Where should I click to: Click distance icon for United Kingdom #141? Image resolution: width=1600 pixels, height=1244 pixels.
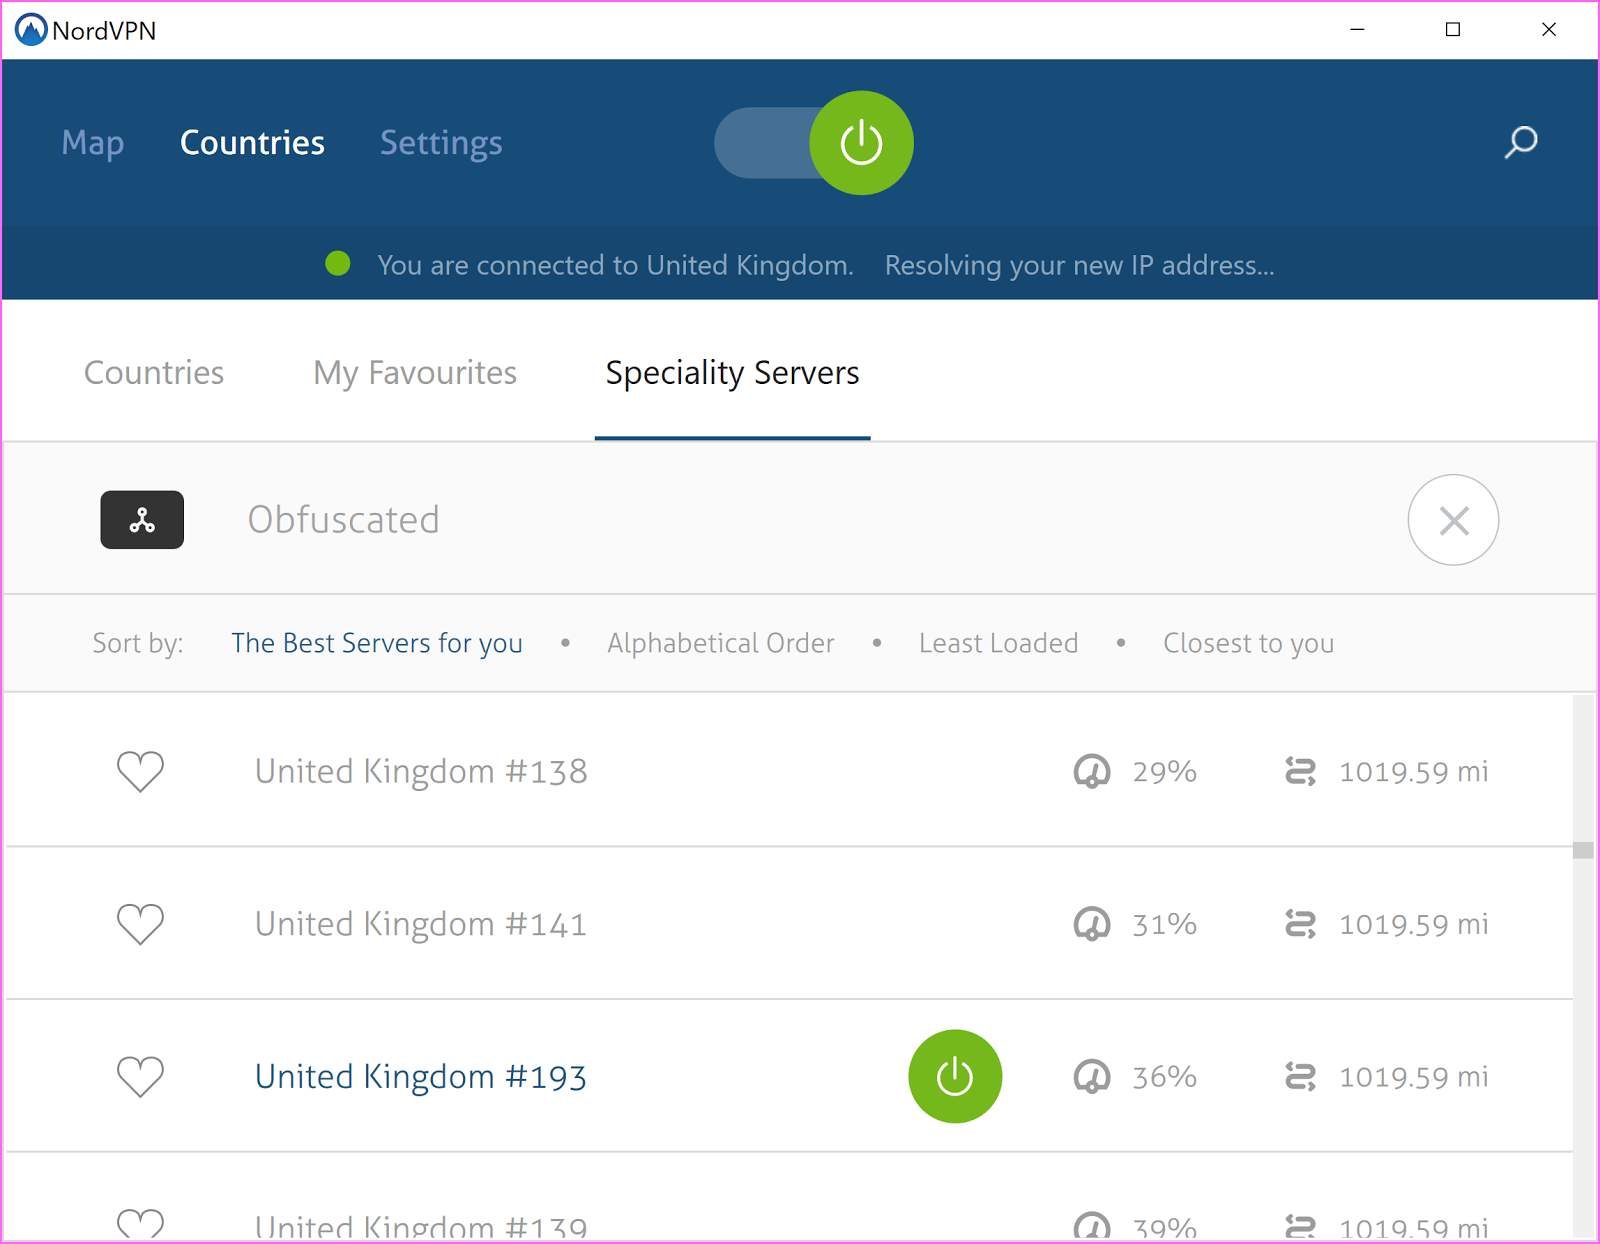1300,924
